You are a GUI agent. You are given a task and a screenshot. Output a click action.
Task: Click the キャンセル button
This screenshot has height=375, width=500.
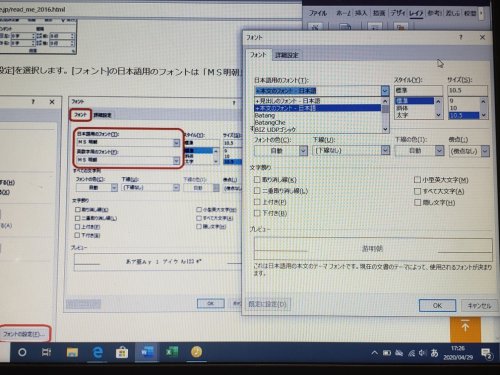pos(479,305)
